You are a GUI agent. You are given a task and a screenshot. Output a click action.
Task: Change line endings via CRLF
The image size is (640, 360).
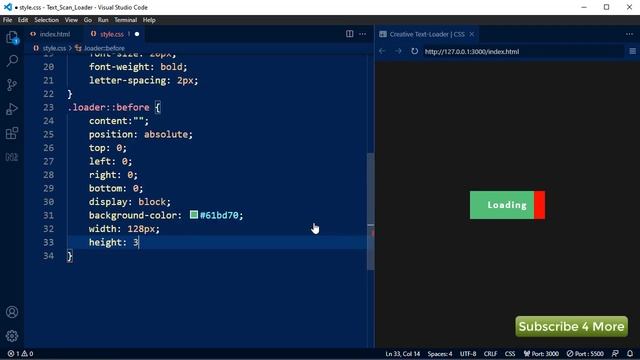tap(490, 353)
